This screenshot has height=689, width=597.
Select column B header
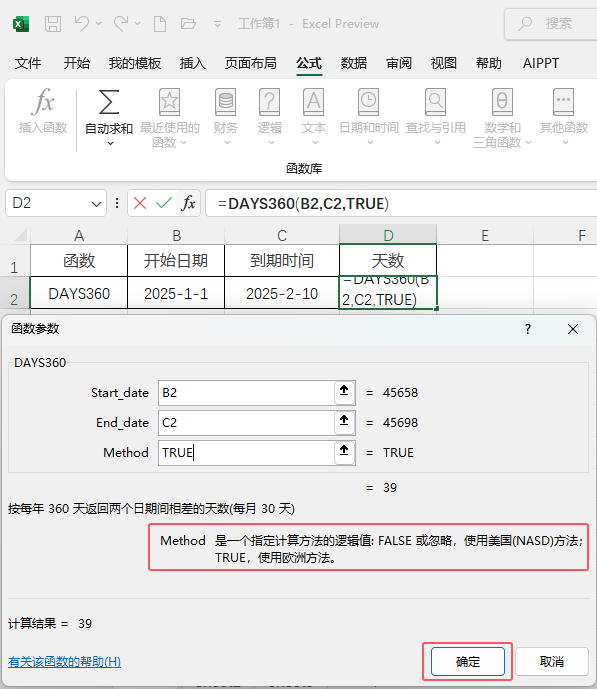coord(176,236)
